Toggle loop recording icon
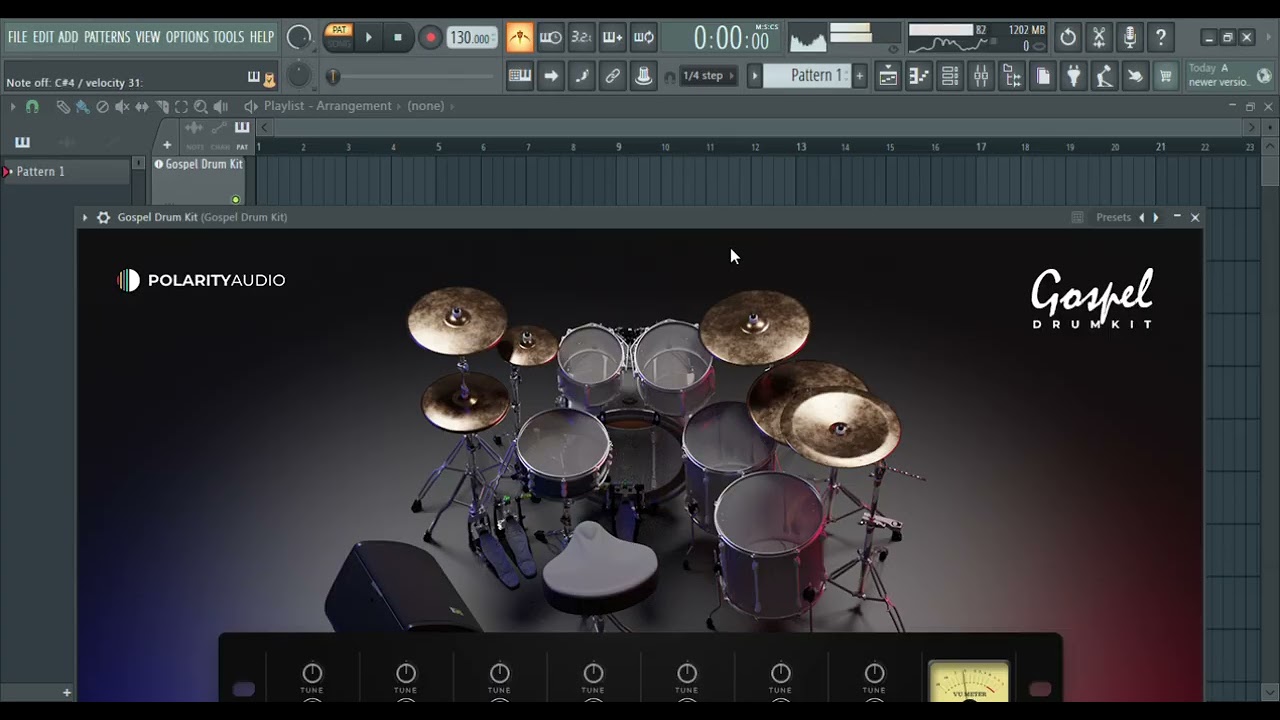This screenshot has height=720, width=1280. coord(644,38)
